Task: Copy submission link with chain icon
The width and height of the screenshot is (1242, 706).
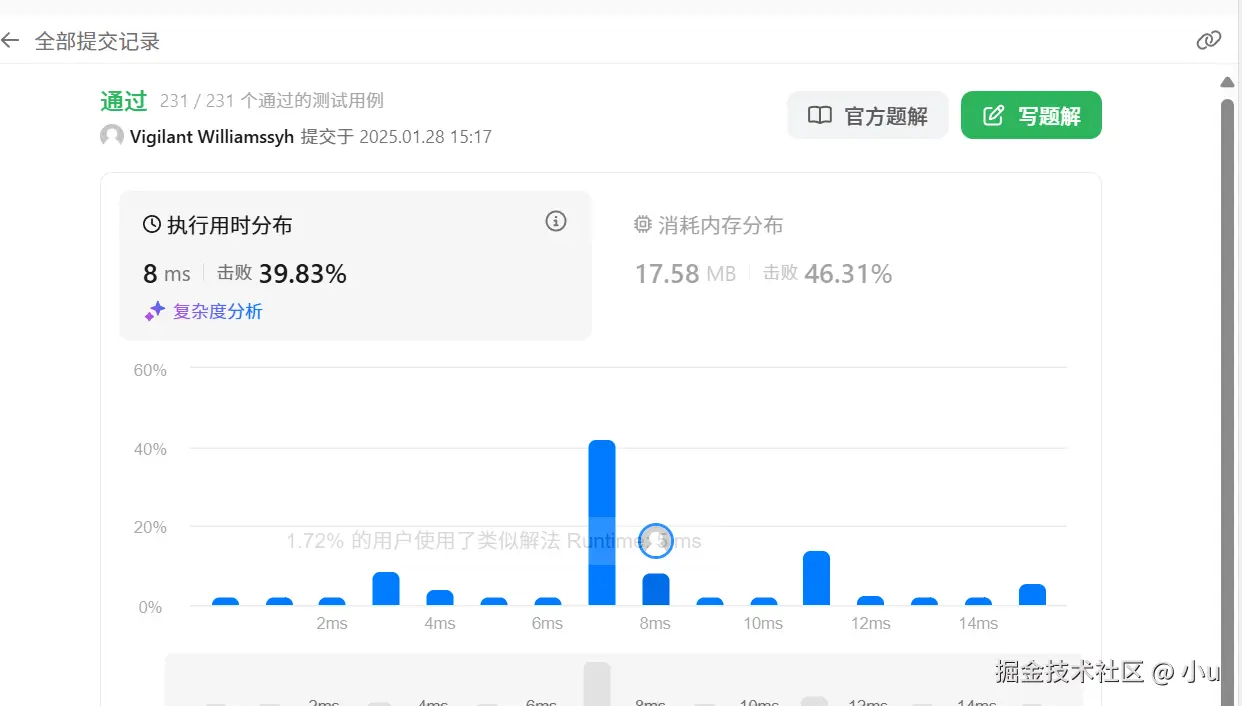Action: pos(1209,40)
